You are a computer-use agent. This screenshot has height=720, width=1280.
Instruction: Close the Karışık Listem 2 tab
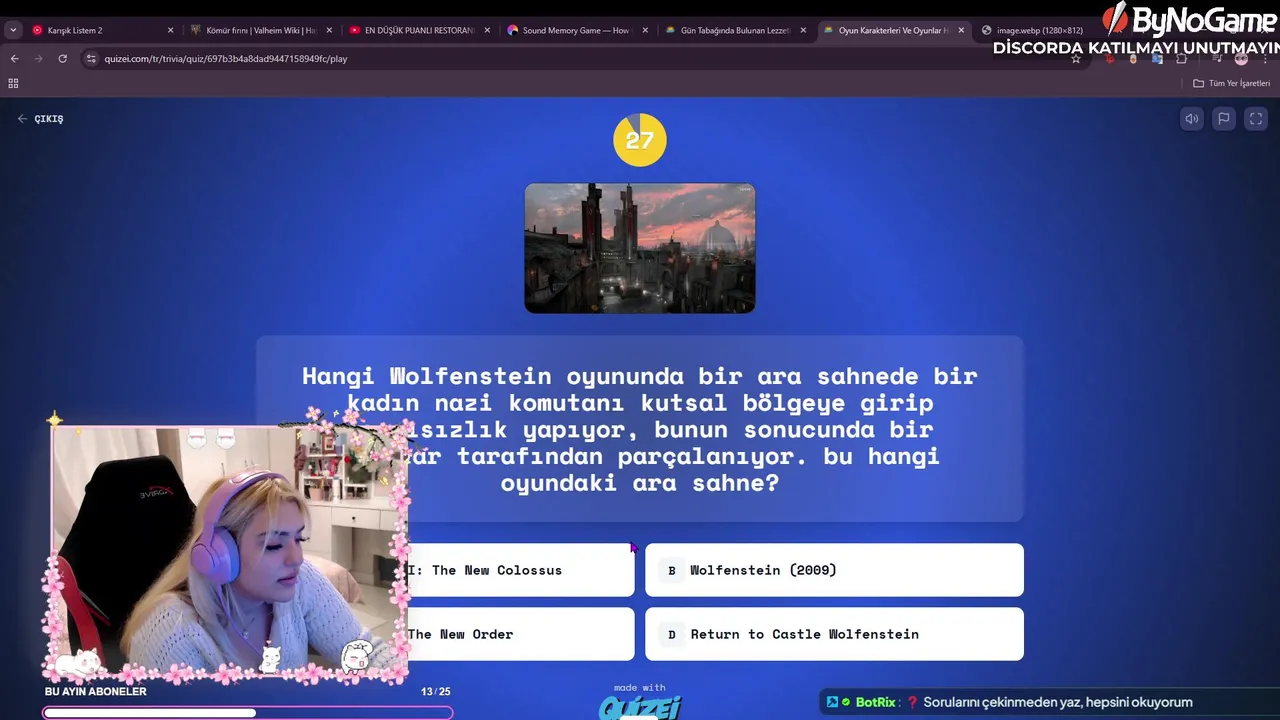[170, 30]
